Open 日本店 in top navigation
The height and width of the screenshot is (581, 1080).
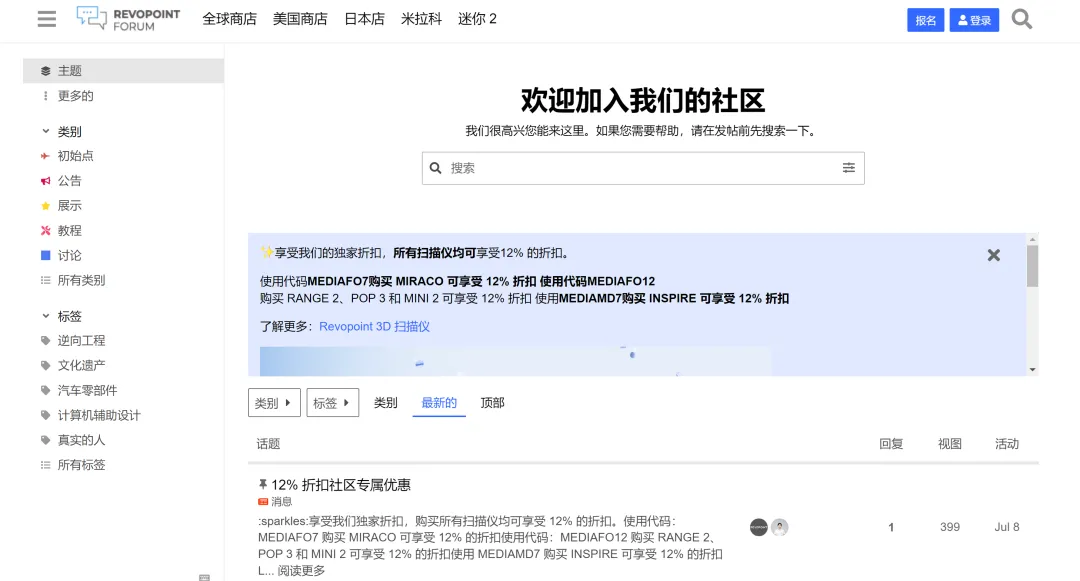coord(364,19)
